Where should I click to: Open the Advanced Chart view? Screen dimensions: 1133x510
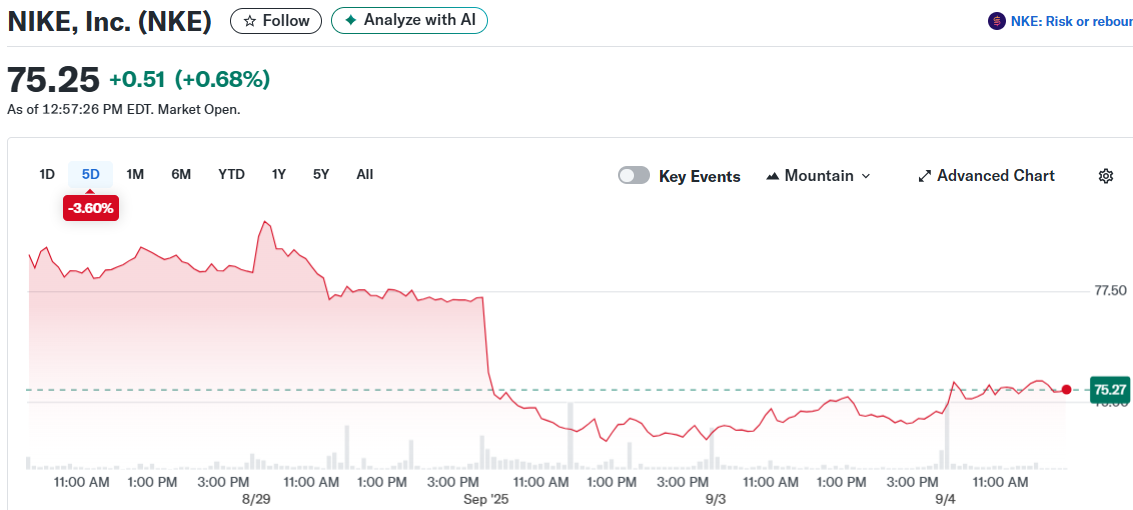(x=986, y=176)
